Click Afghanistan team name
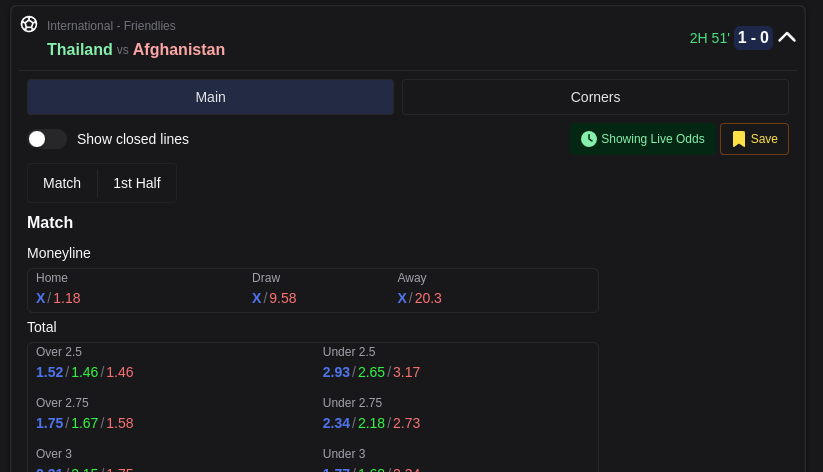823x472 pixels. 179,50
